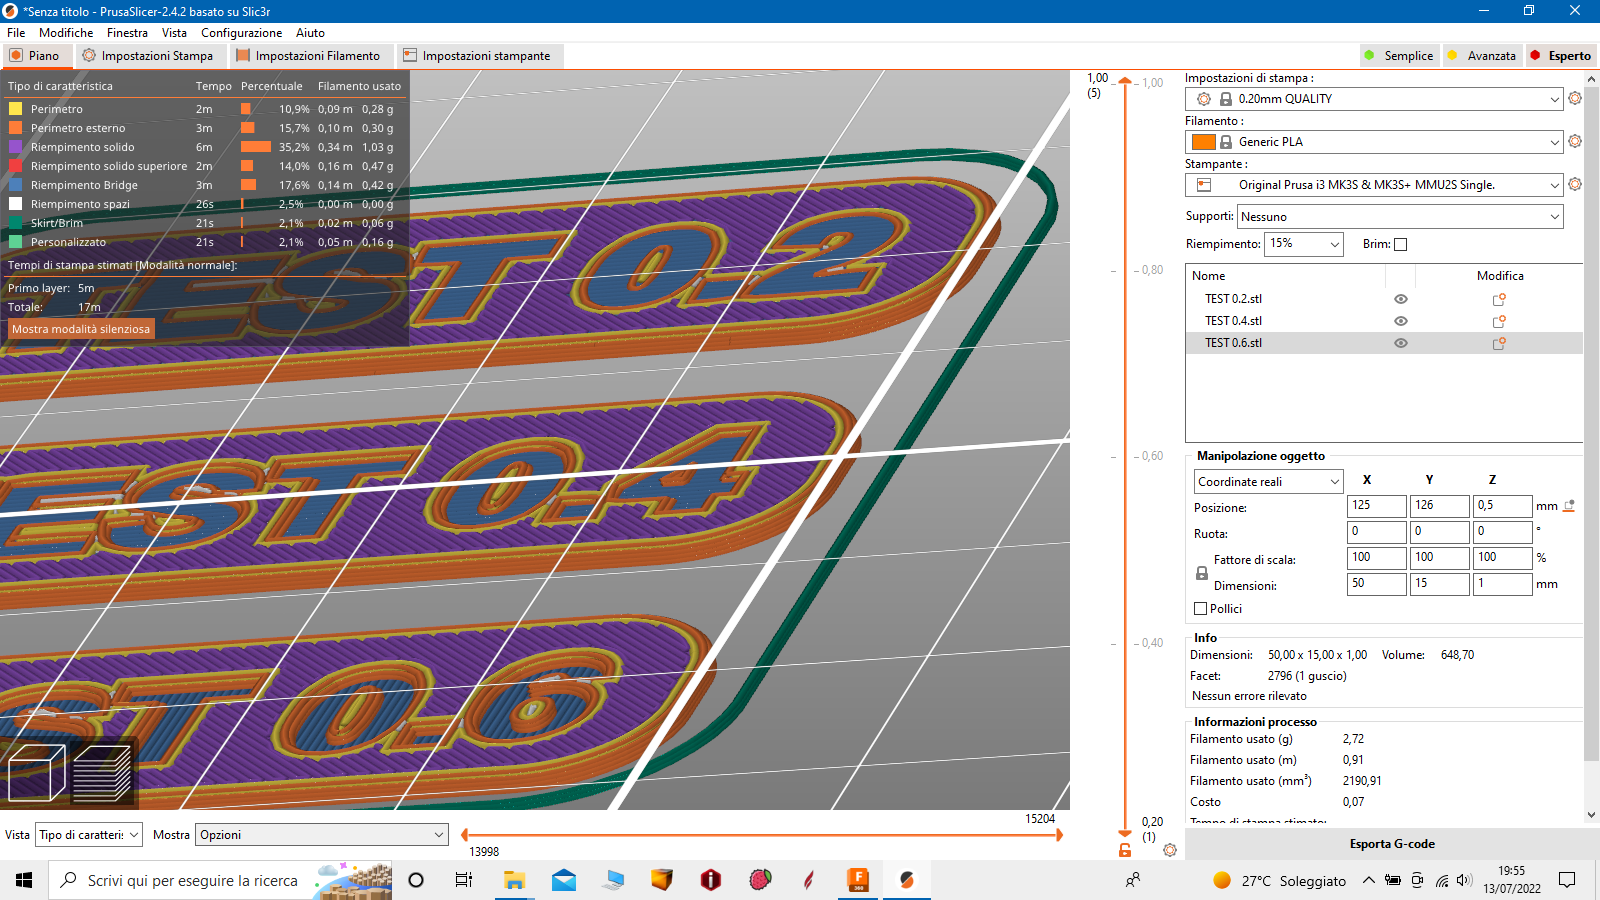
Task: Open the Mail app from taskbar
Action: (564, 880)
